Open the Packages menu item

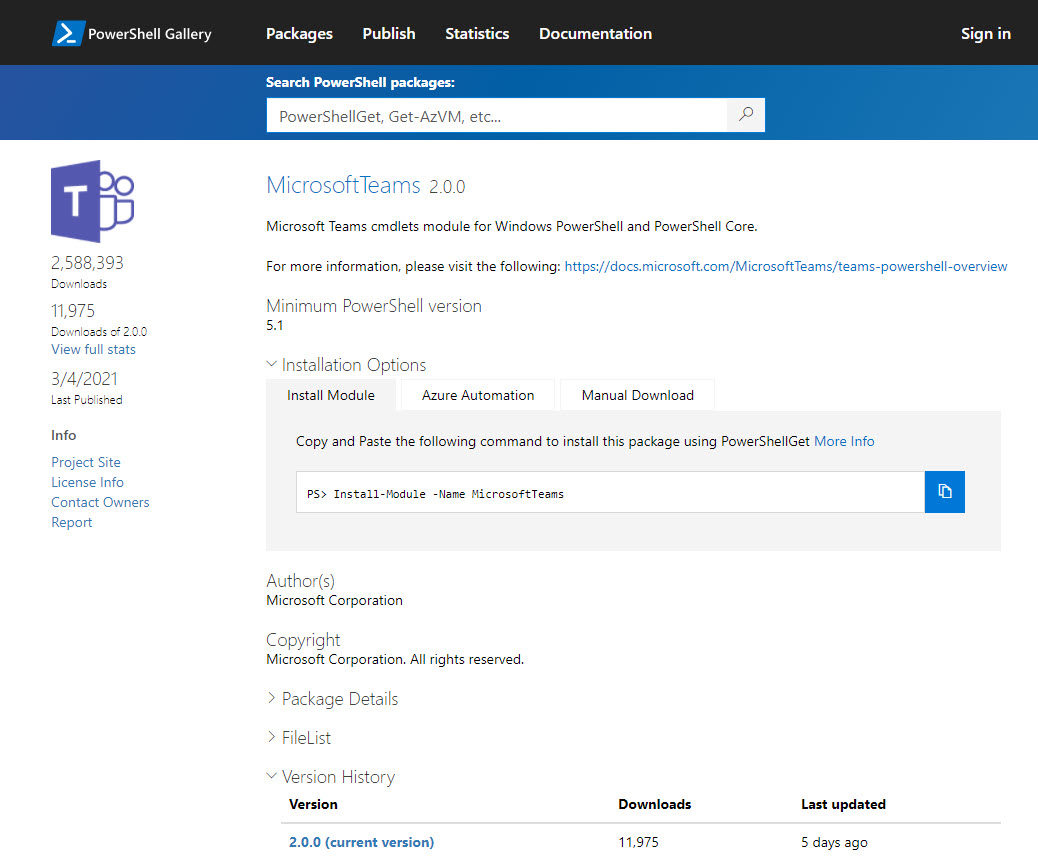tap(299, 34)
